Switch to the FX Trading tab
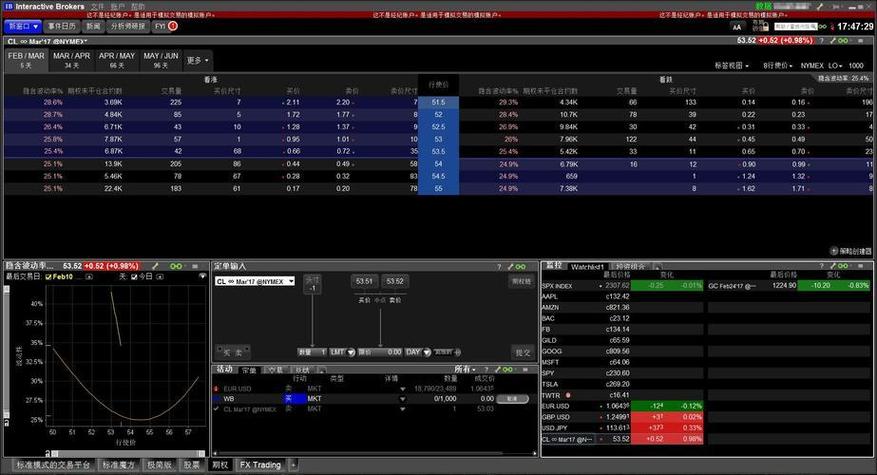 pos(260,464)
